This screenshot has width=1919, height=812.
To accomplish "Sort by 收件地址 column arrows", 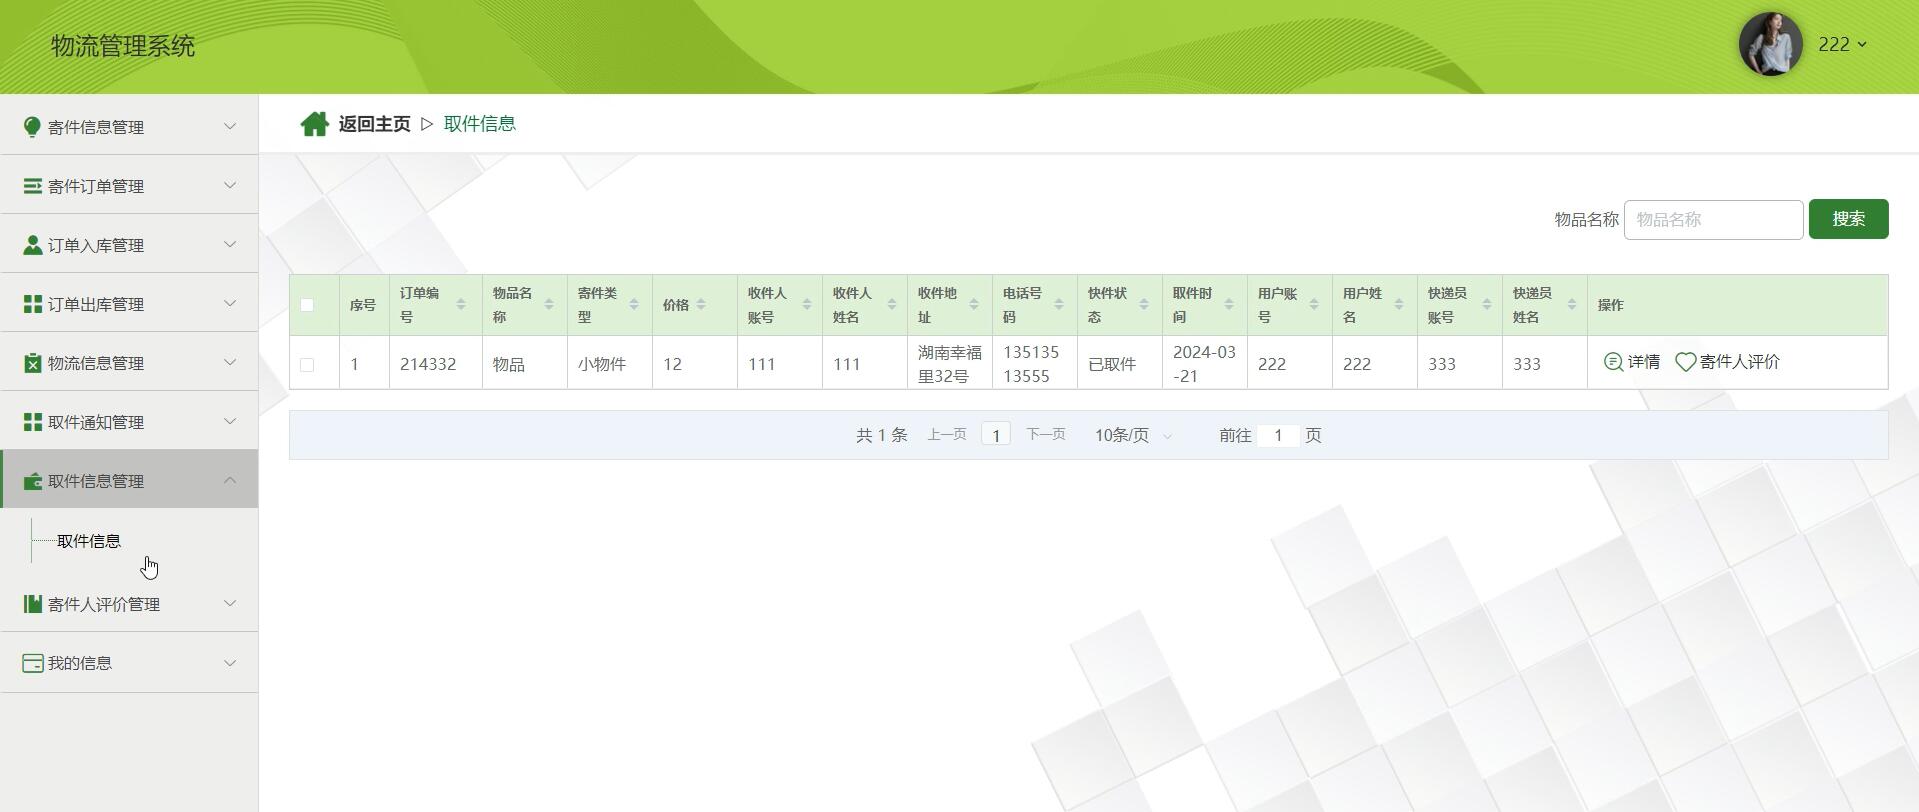I will 973,304.
